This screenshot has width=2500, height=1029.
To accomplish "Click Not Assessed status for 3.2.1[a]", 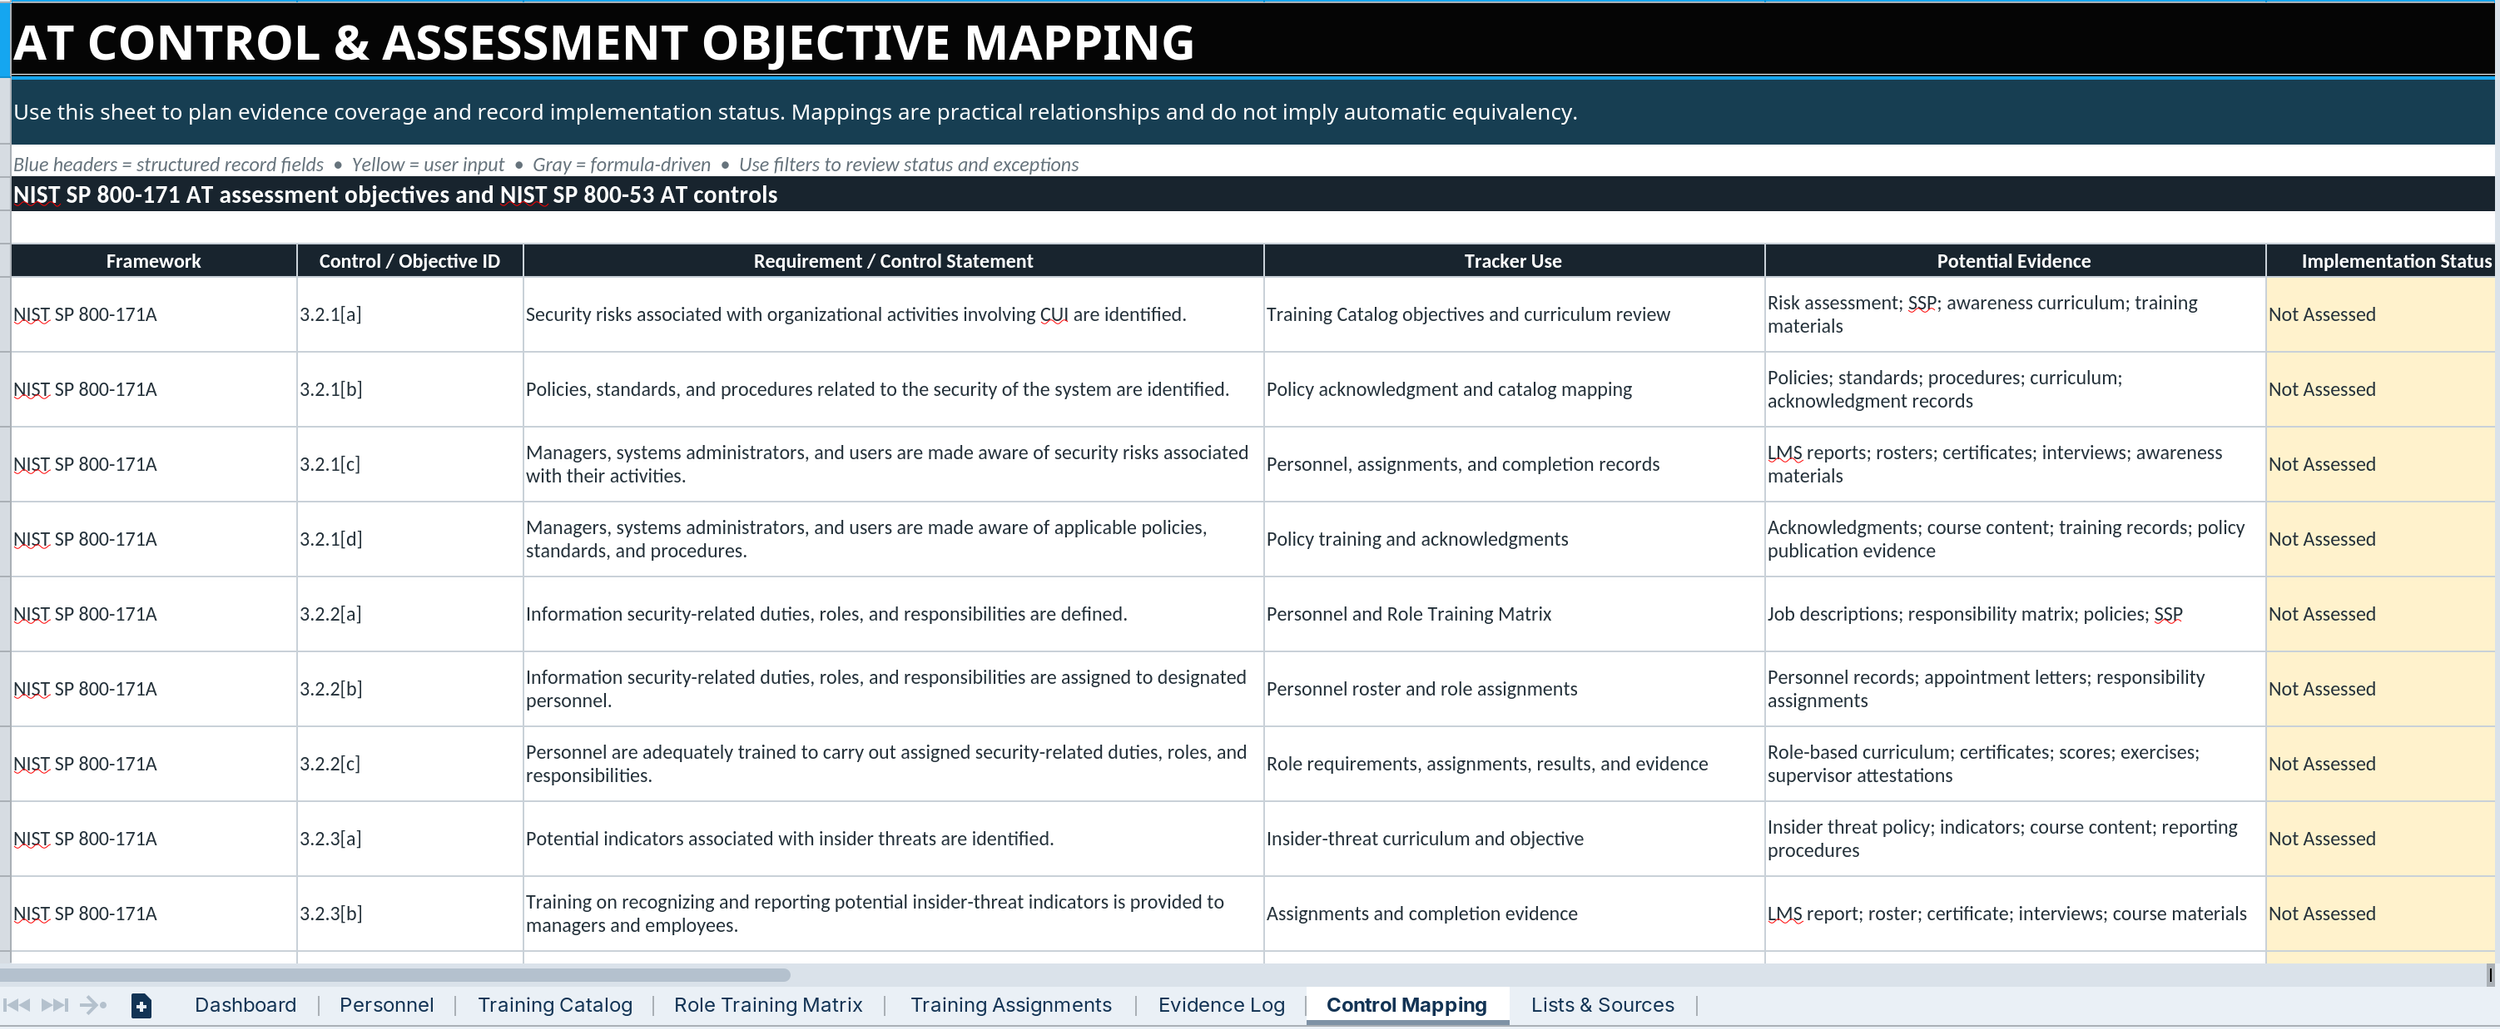I will click(x=2381, y=314).
